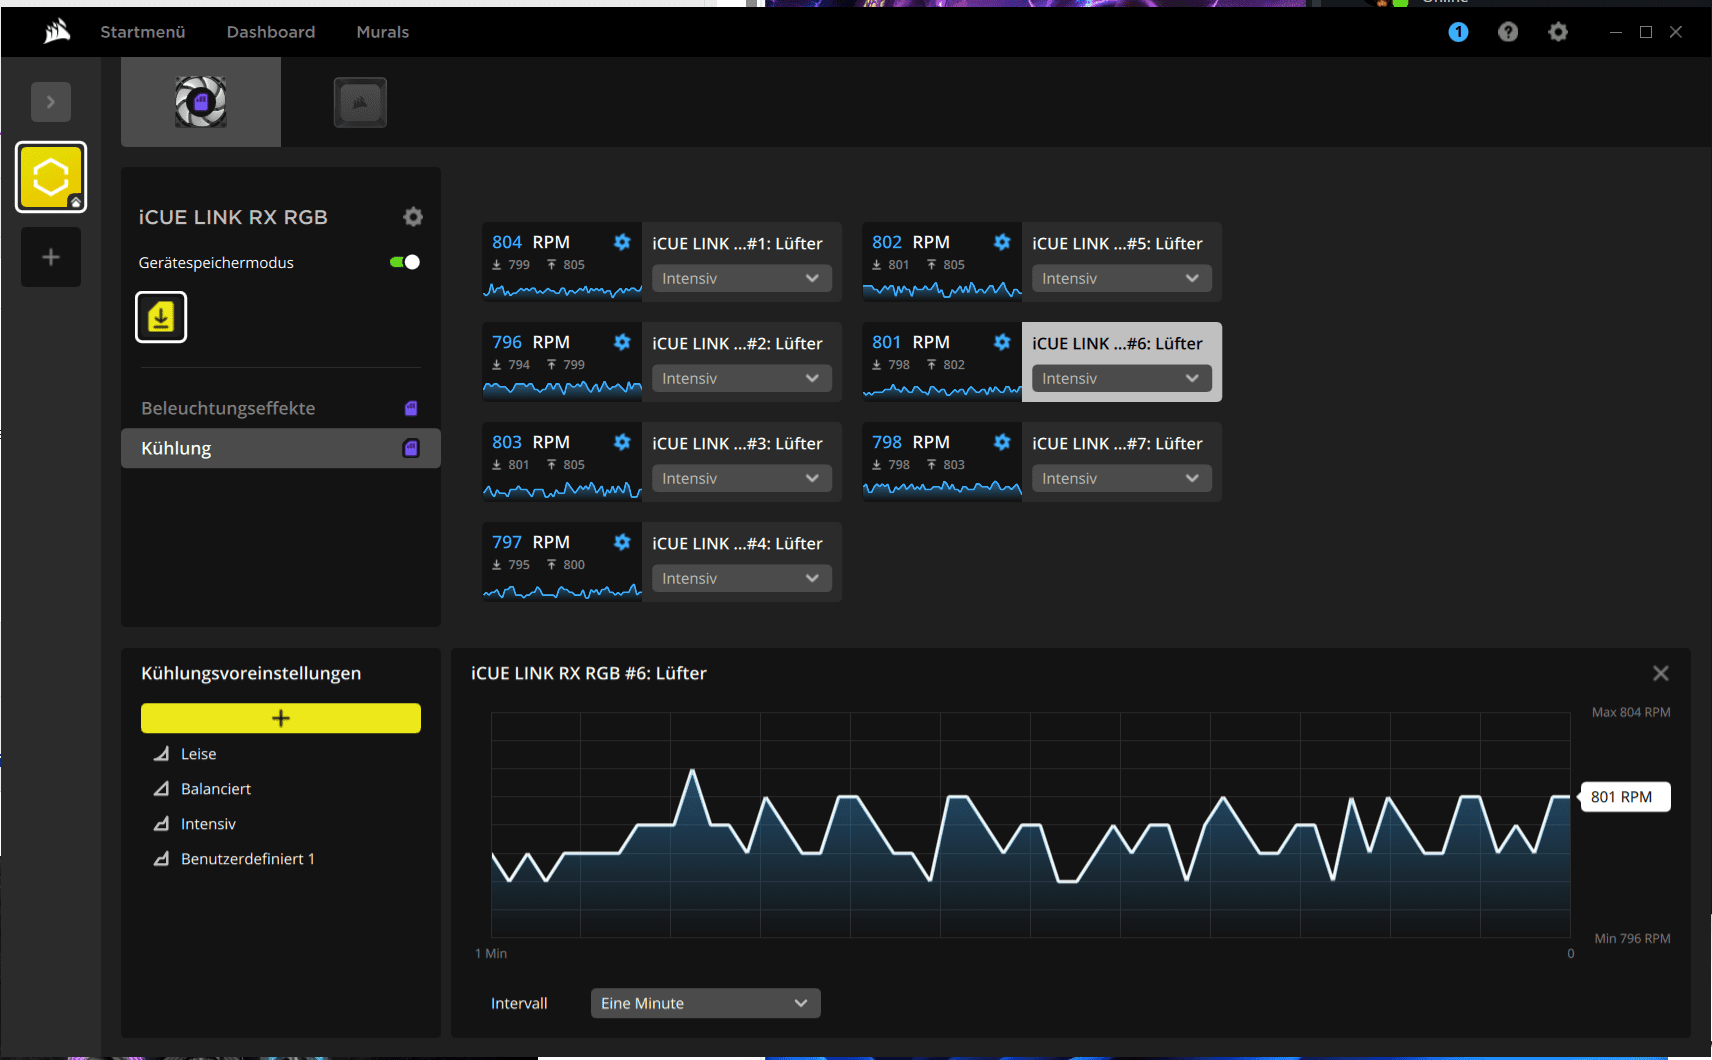1712x1060 pixels.
Task: Select the yellow hexagon profile icon
Action: [51, 177]
